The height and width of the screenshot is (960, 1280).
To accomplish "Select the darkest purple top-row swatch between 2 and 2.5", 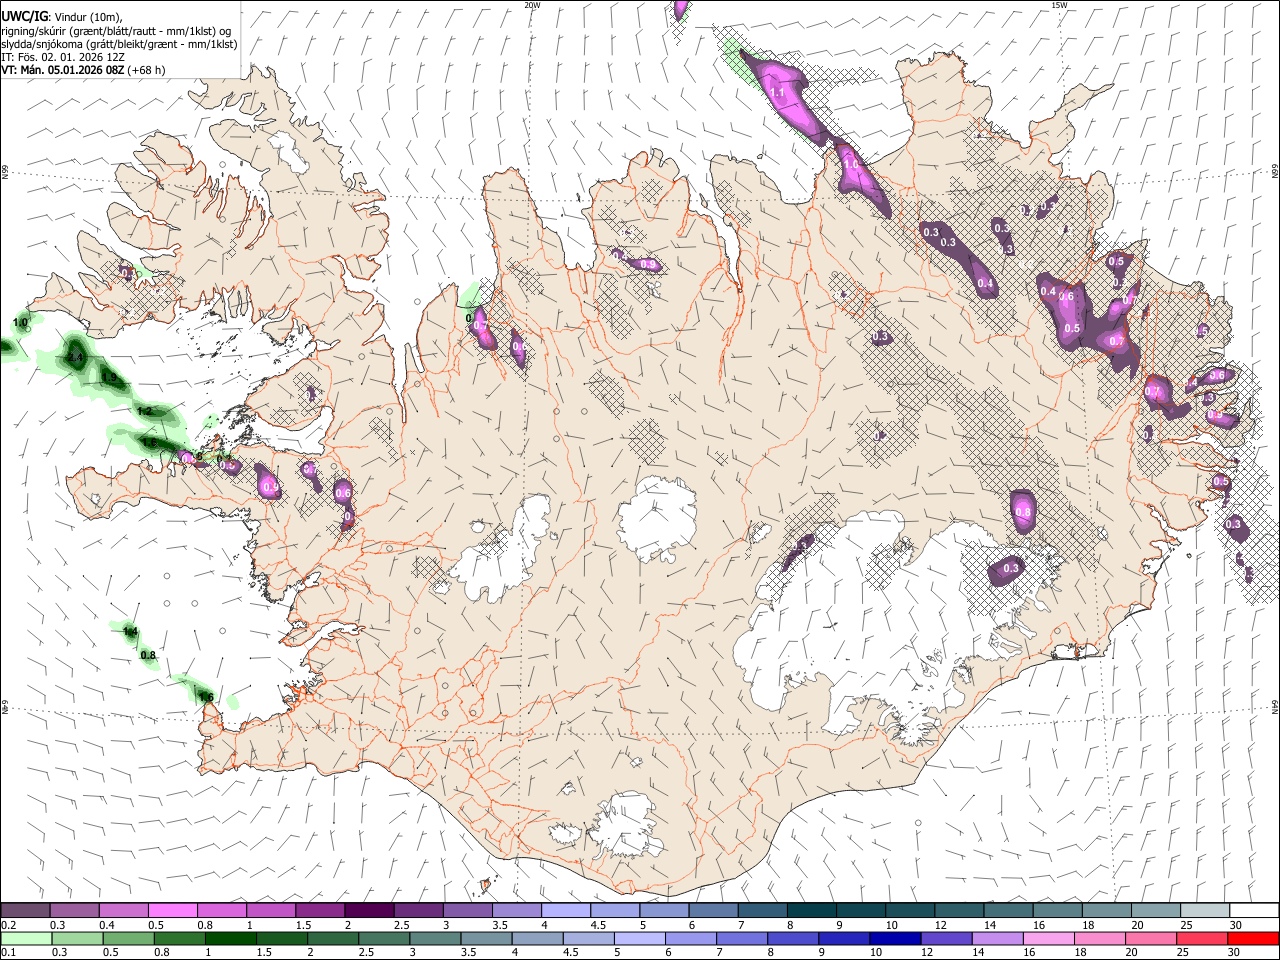I will click(368, 910).
